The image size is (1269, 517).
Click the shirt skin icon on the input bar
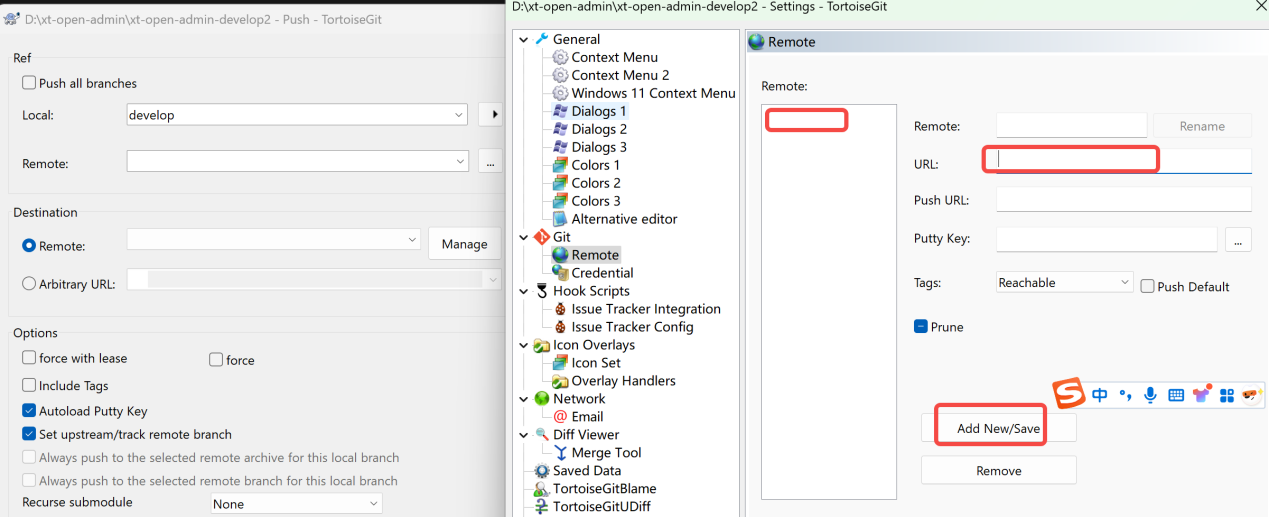point(1201,394)
